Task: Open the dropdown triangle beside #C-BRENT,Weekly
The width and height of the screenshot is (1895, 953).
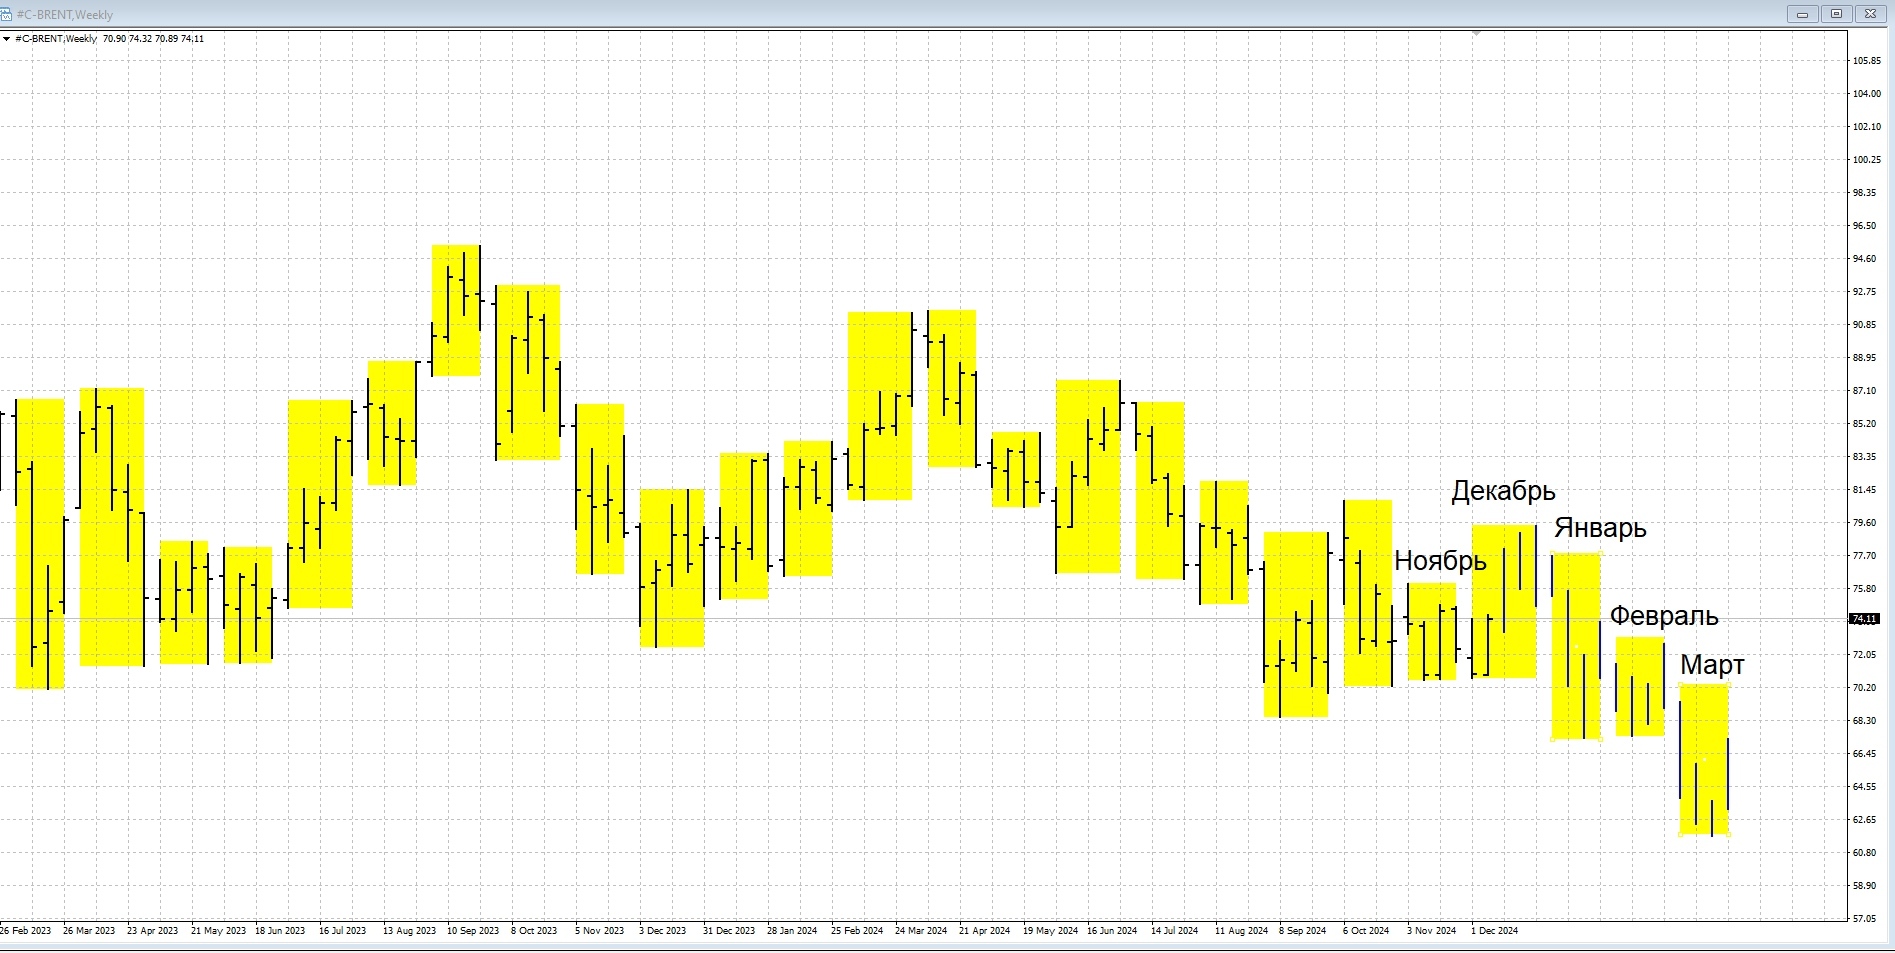Action: coord(7,39)
